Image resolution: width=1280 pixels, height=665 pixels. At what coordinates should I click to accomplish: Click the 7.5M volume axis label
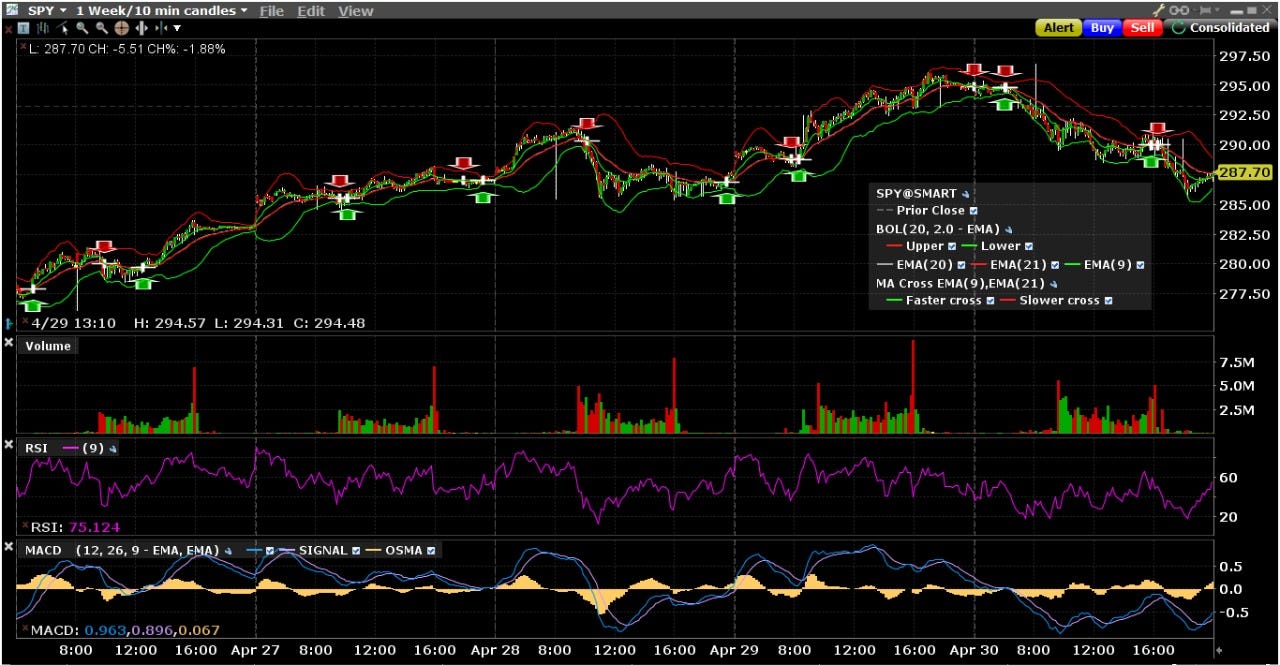tap(1238, 362)
